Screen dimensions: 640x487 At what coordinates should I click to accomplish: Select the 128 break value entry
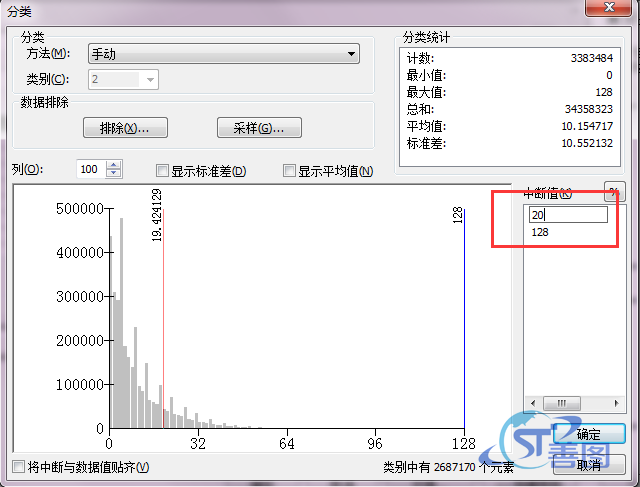[x=540, y=232]
